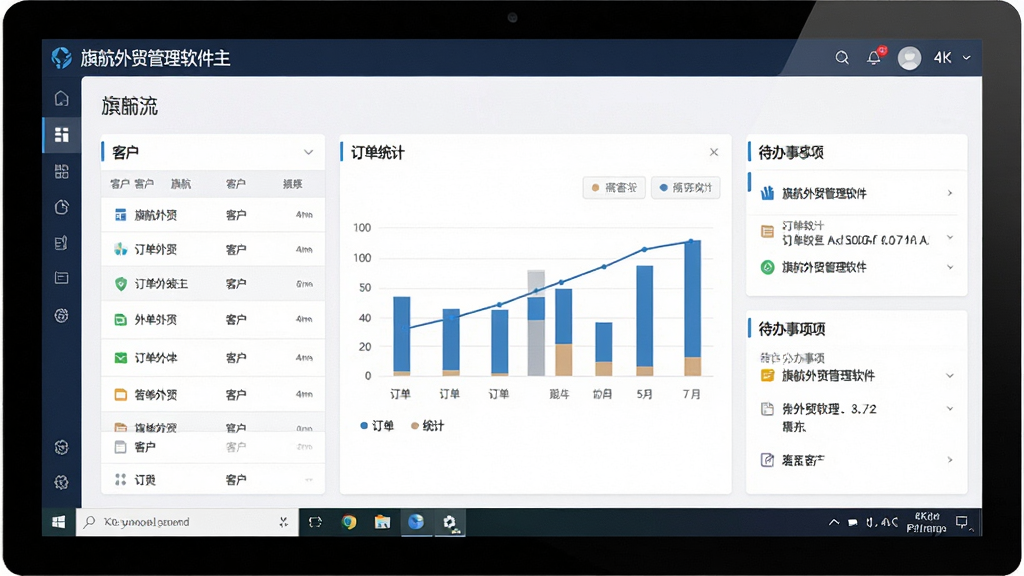1024x576 pixels.
Task: Click the 旗航外贸管理软件 title in the header
Action: pos(155,58)
